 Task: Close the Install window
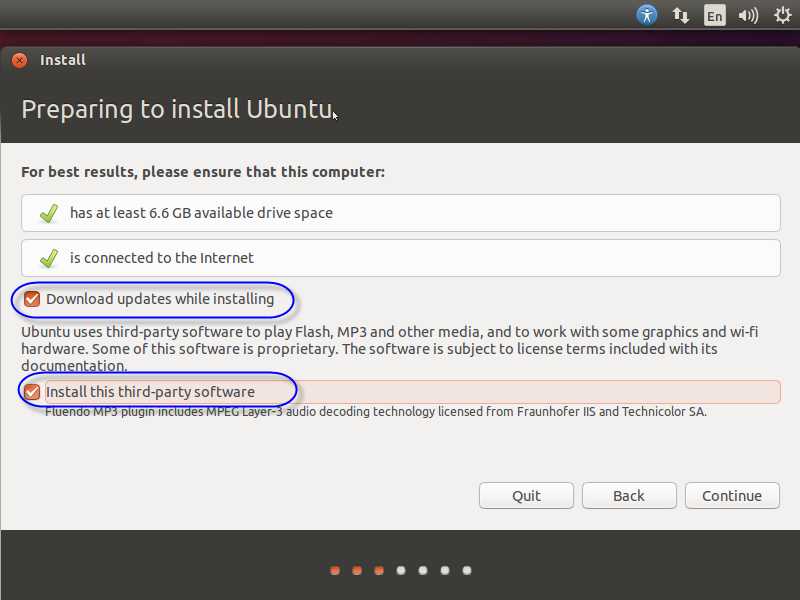point(19,60)
